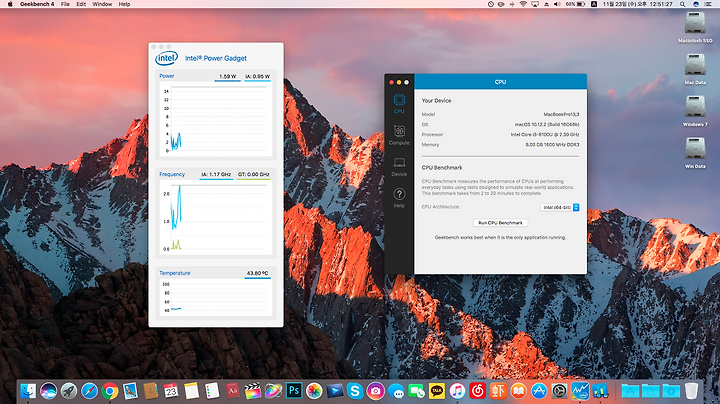Click the Intel logo in Power Gadget
This screenshot has height=404, width=720.
pos(166,58)
